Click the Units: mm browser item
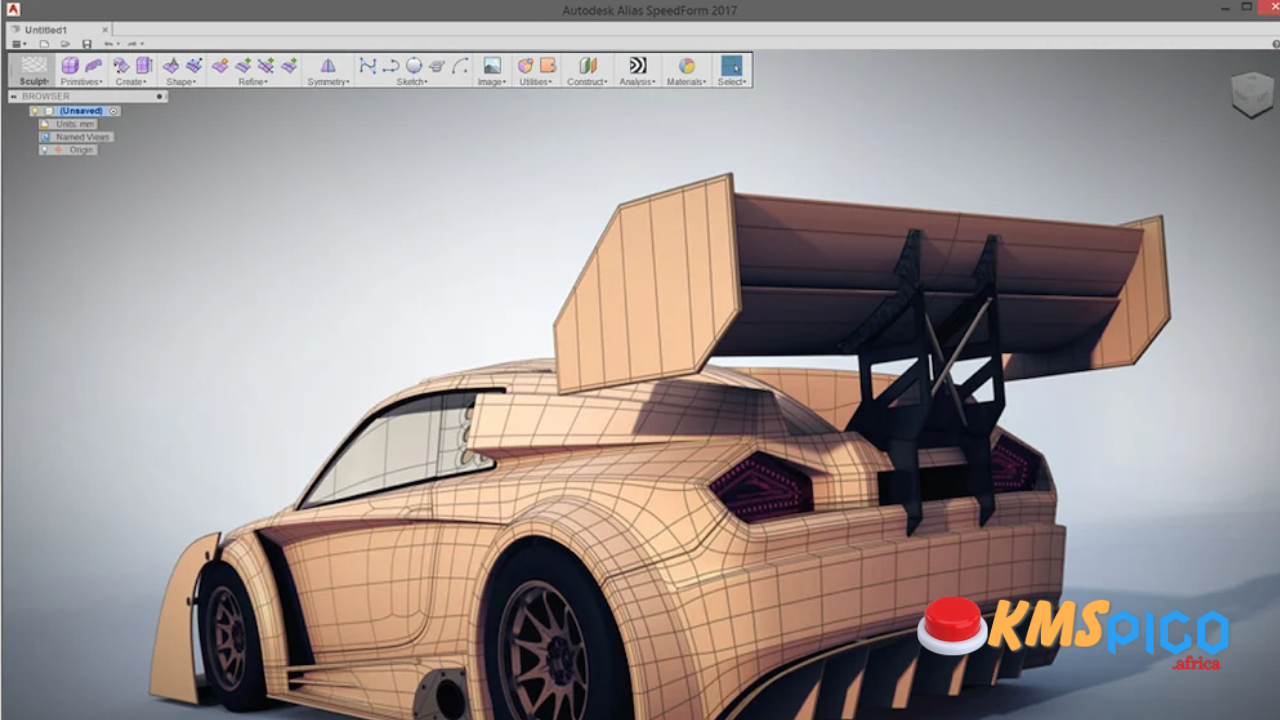Viewport: 1280px width, 720px height. [x=74, y=124]
